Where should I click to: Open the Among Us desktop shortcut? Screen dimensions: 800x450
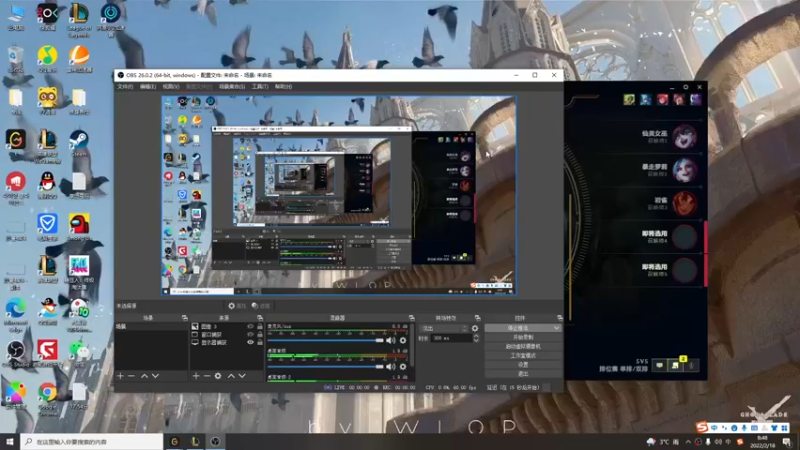79,227
